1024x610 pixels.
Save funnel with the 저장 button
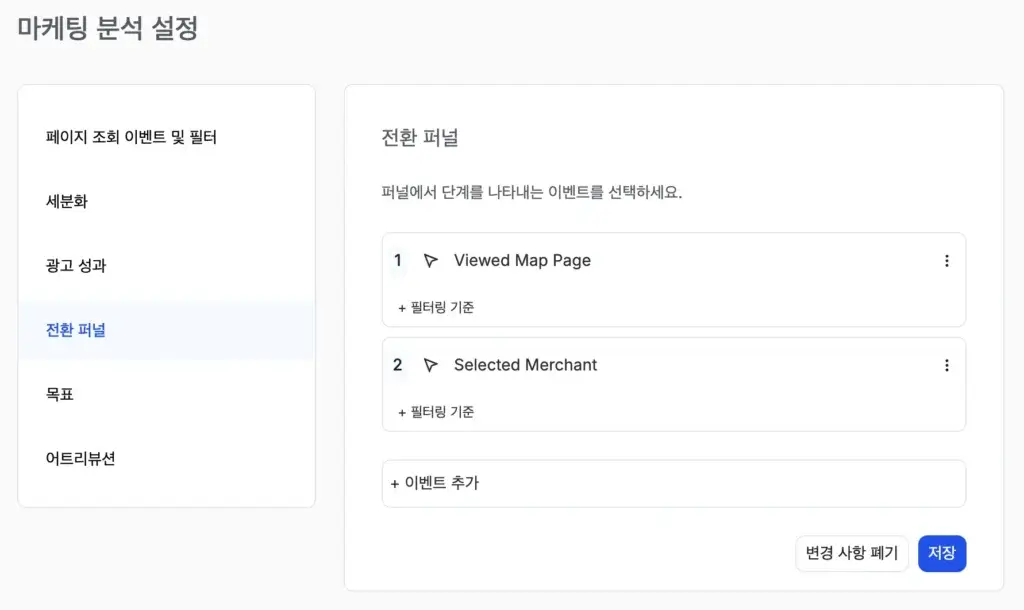[x=942, y=553]
